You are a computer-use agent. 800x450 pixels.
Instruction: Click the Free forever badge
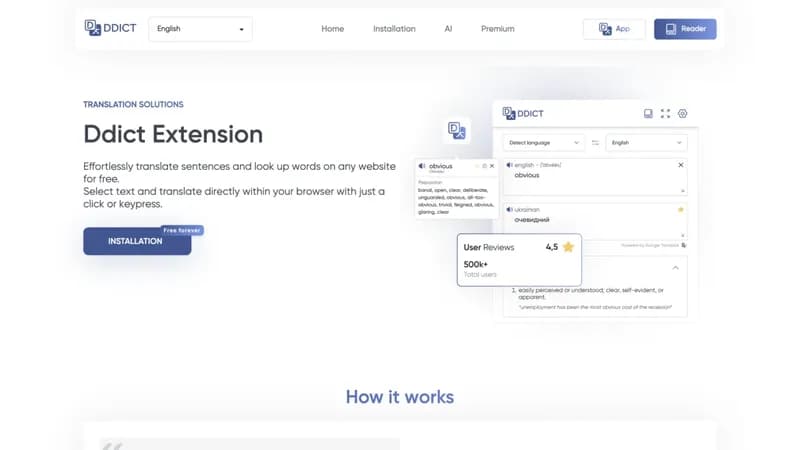(x=182, y=231)
